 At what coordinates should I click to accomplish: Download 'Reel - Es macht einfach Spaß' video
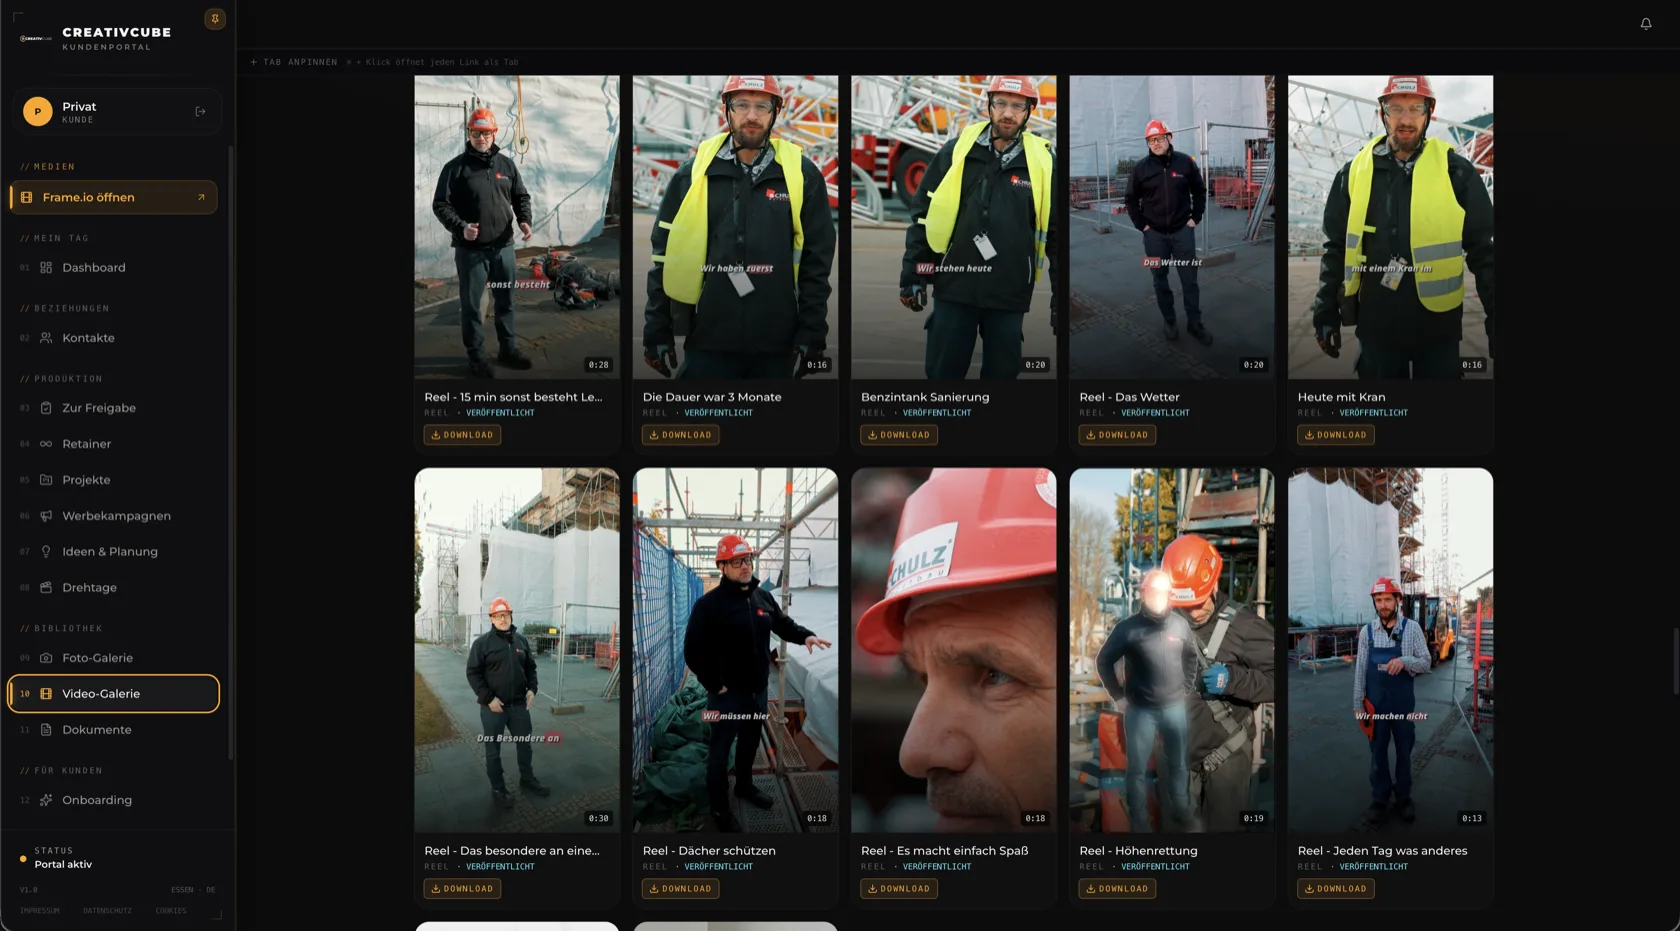(x=899, y=889)
